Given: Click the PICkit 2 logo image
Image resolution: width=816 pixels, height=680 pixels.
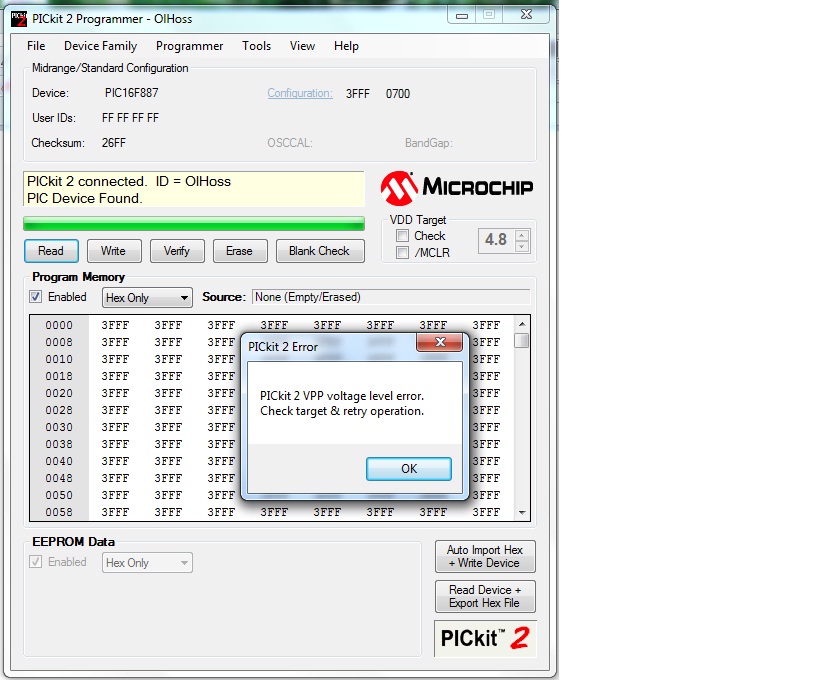Looking at the screenshot, I should point(485,638).
